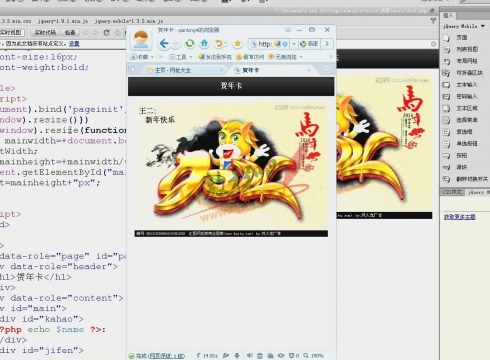490x360 pixels.
Task: Open the 无痕浏览 dropdown
Action: [285, 57]
